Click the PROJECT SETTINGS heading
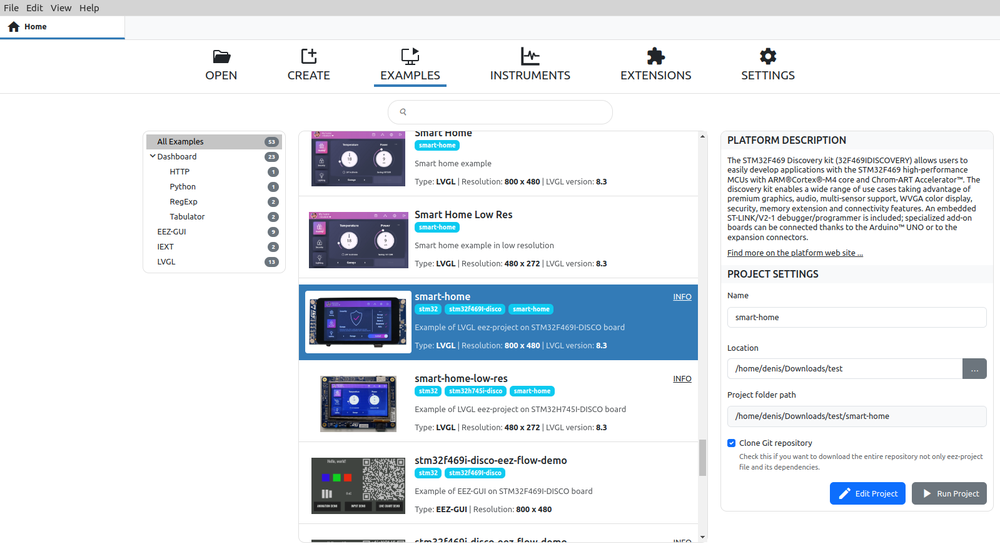 tap(772, 274)
